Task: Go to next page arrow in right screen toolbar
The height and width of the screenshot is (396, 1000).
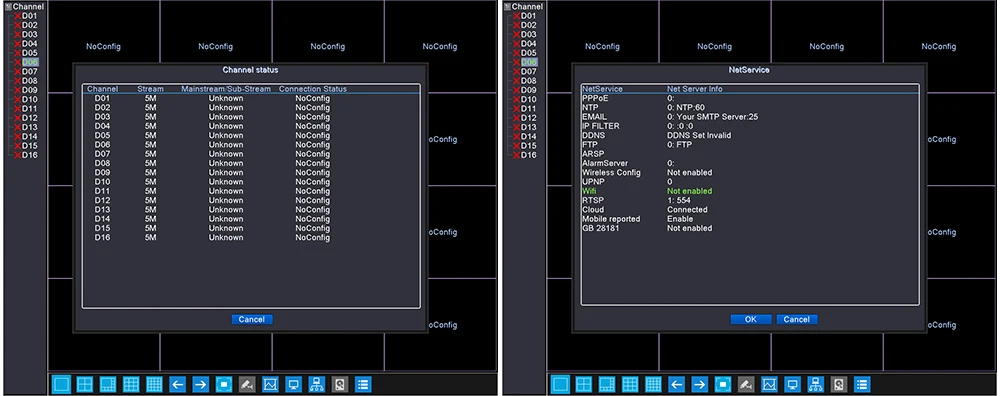Action: click(x=700, y=385)
